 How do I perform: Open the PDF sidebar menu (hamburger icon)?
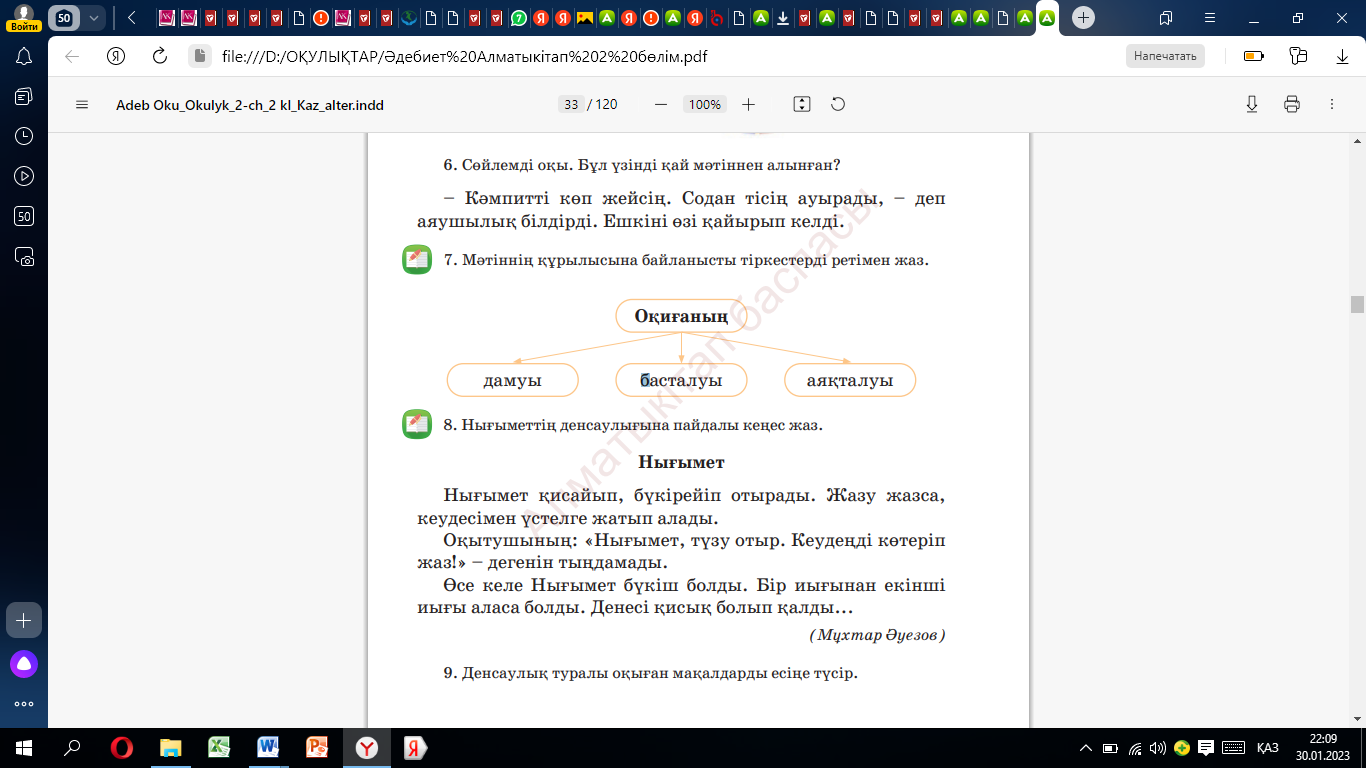pos(82,104)
